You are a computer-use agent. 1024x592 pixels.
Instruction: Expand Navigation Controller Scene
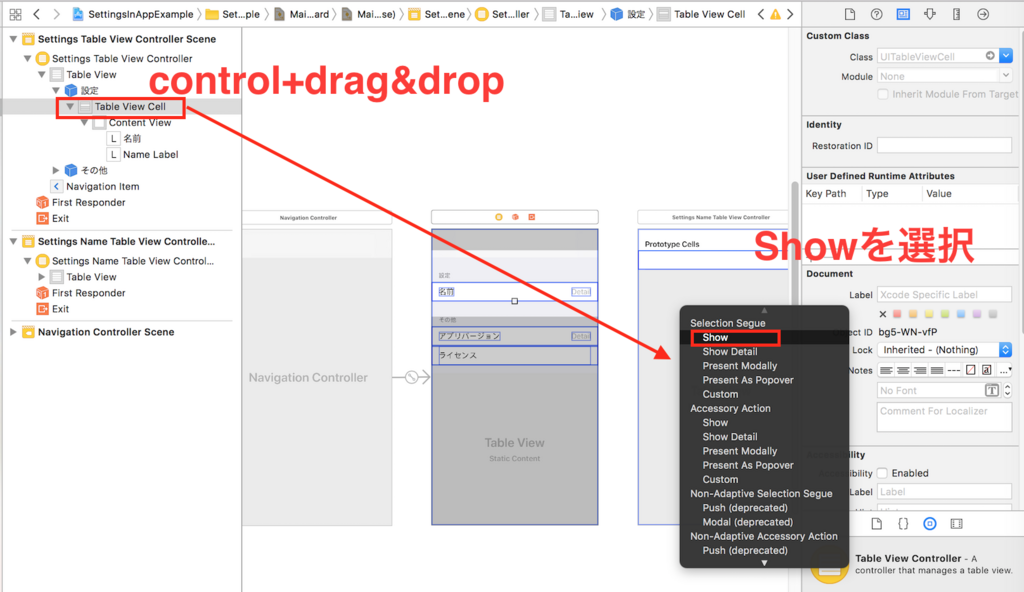coord(13,332)
